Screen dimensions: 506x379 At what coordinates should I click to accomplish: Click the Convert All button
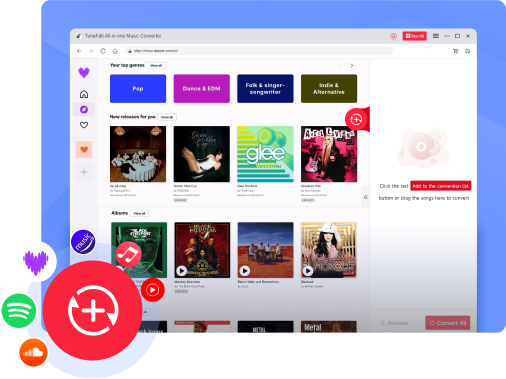pos(448,323)
